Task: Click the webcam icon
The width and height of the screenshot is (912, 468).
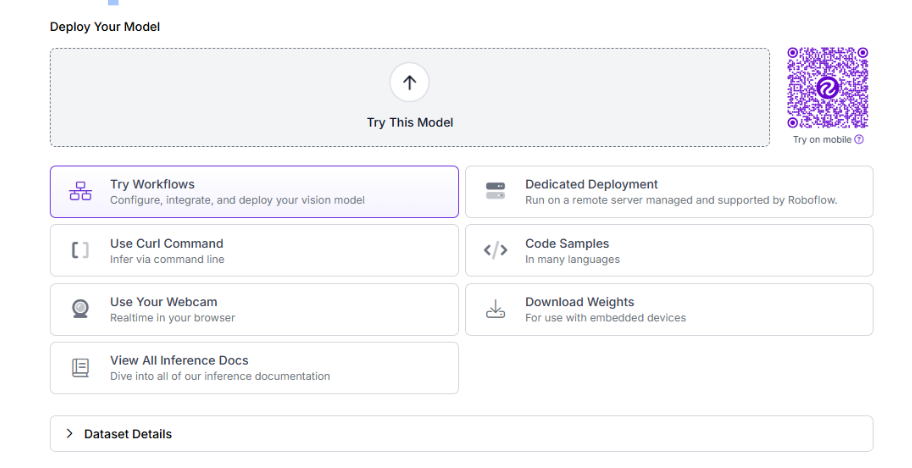Action: point(80,309)
